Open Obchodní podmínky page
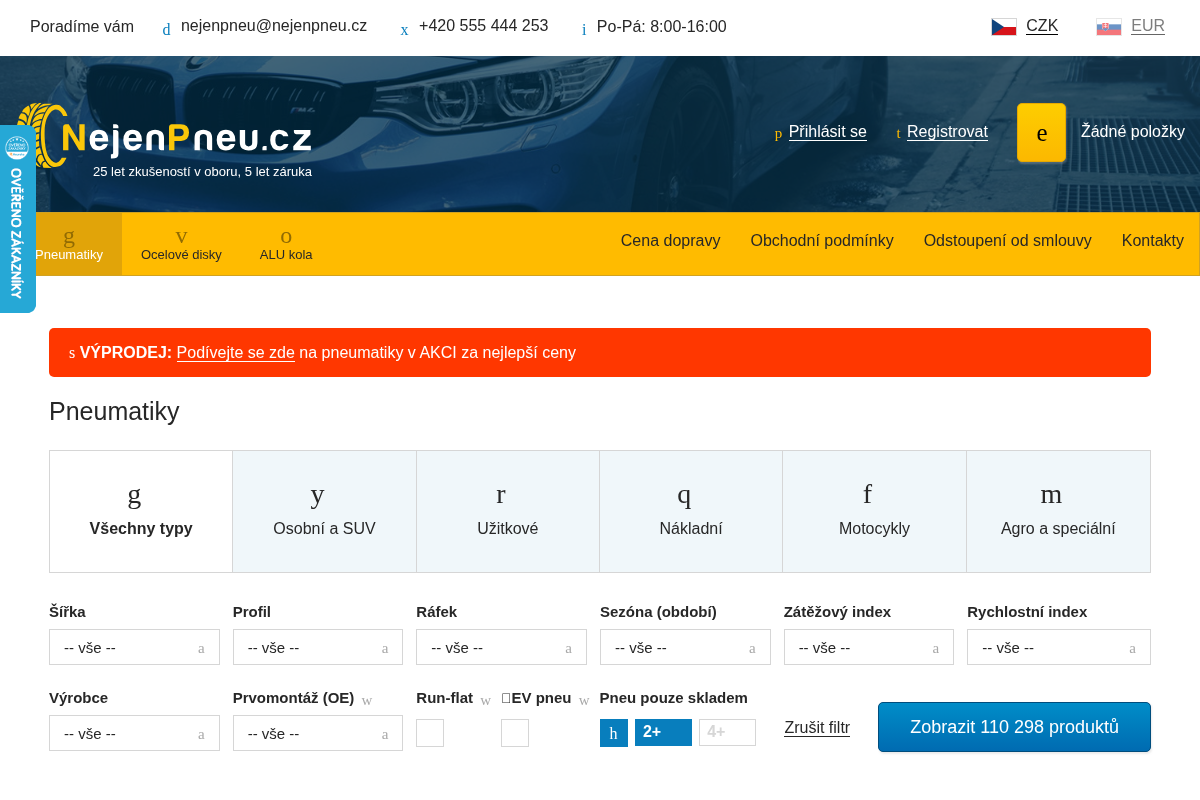The height and width of the screenshot is (800, 1200). 822,241
